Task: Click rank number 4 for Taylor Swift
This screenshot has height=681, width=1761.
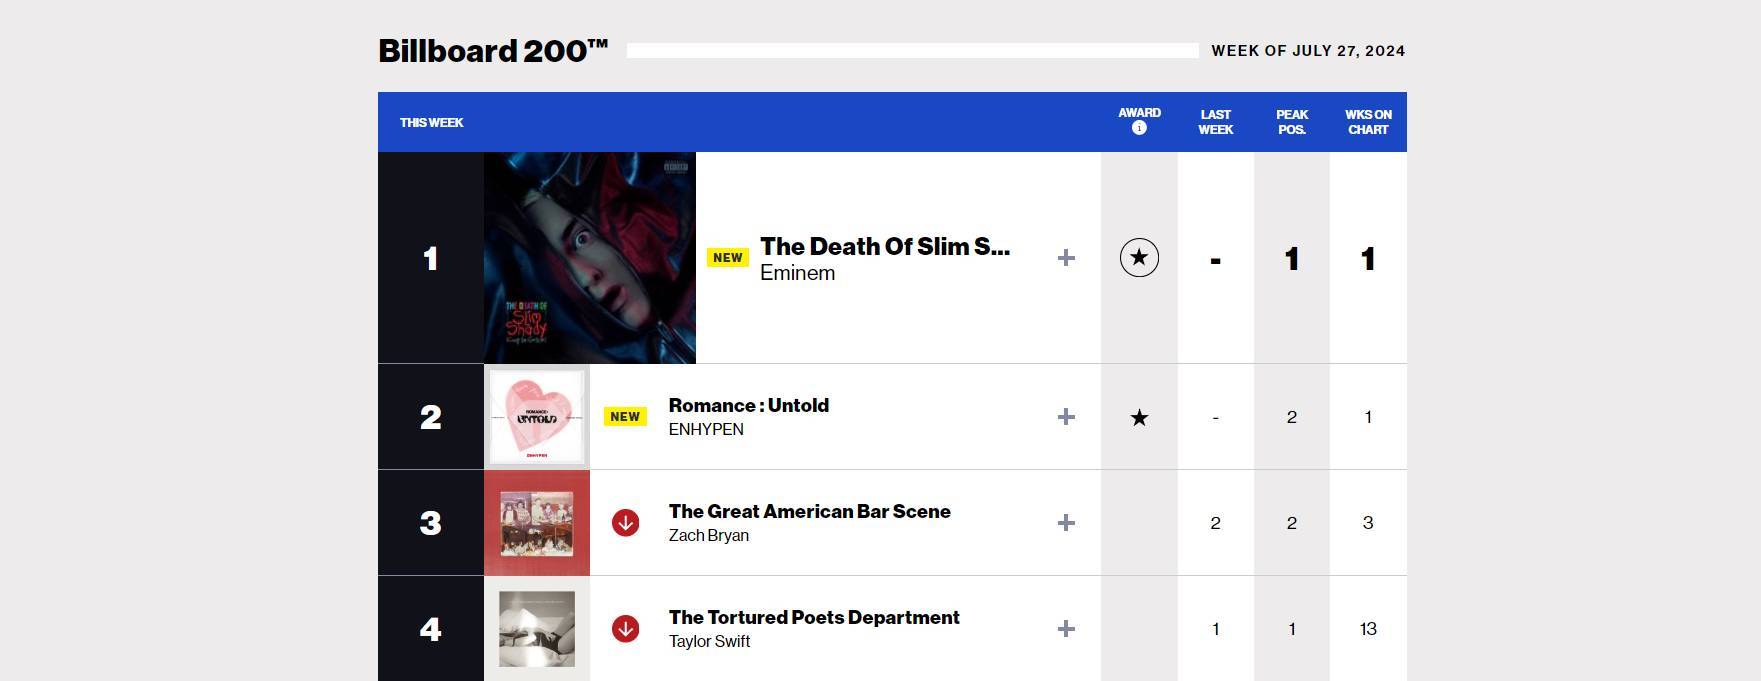Action: (430, 629)
